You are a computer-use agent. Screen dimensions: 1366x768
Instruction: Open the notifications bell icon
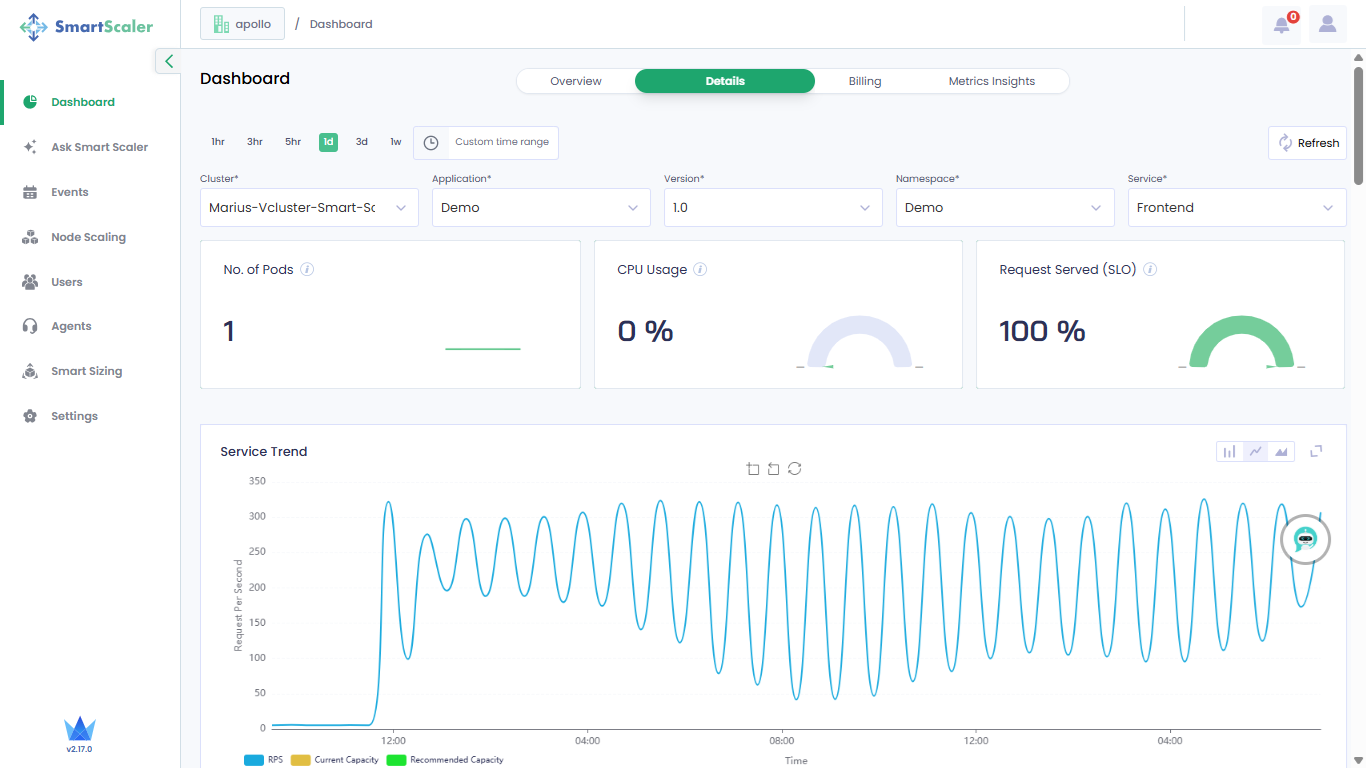point(1281,25)
